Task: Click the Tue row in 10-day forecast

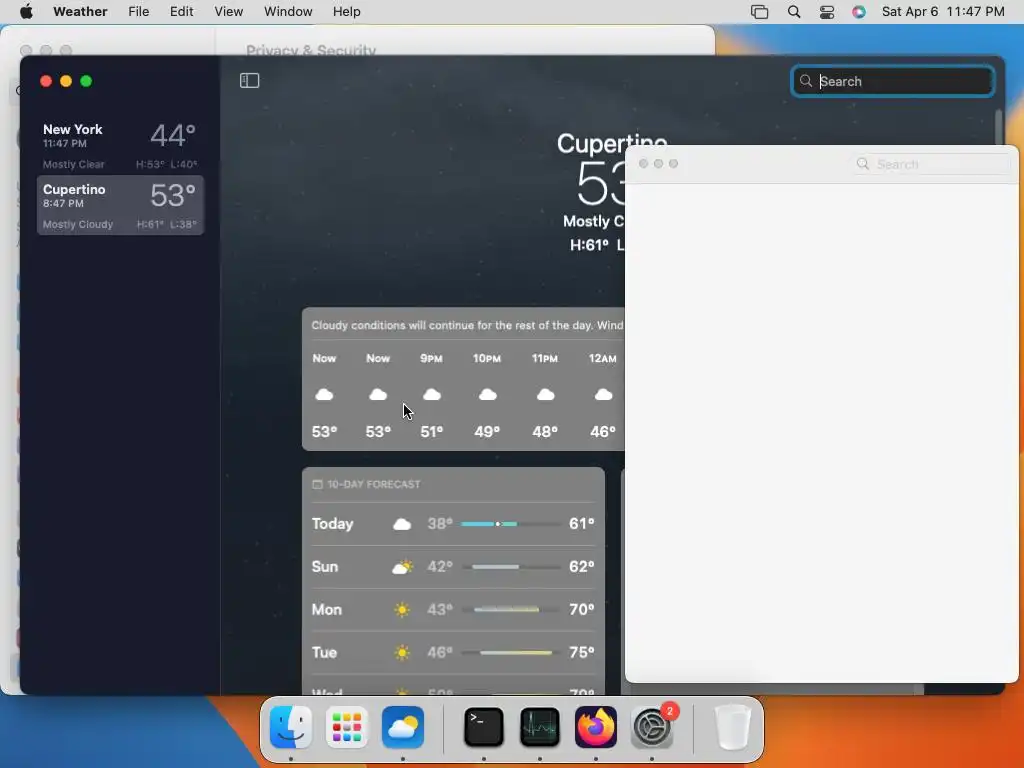Action: 453,652
